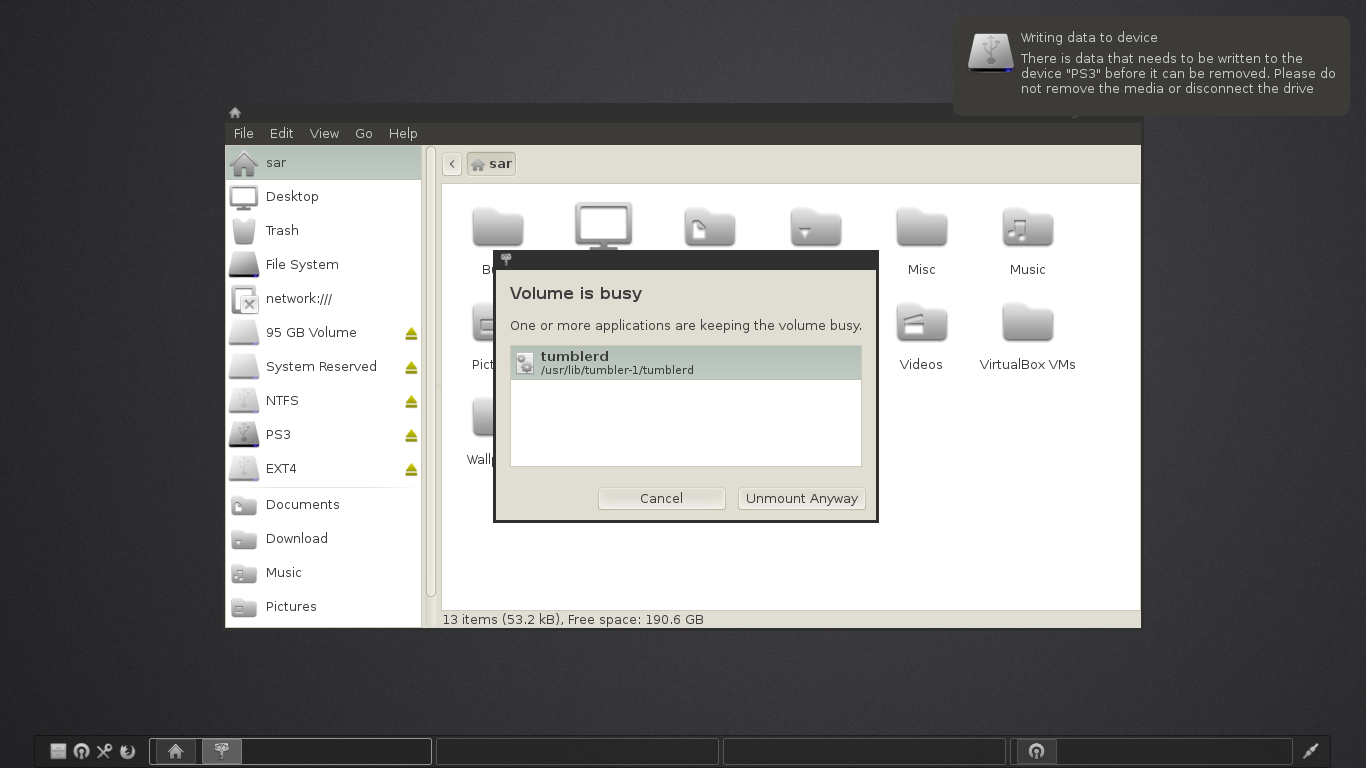
Task: Open the Videos folder icon
Action: [x=921, y=325]
